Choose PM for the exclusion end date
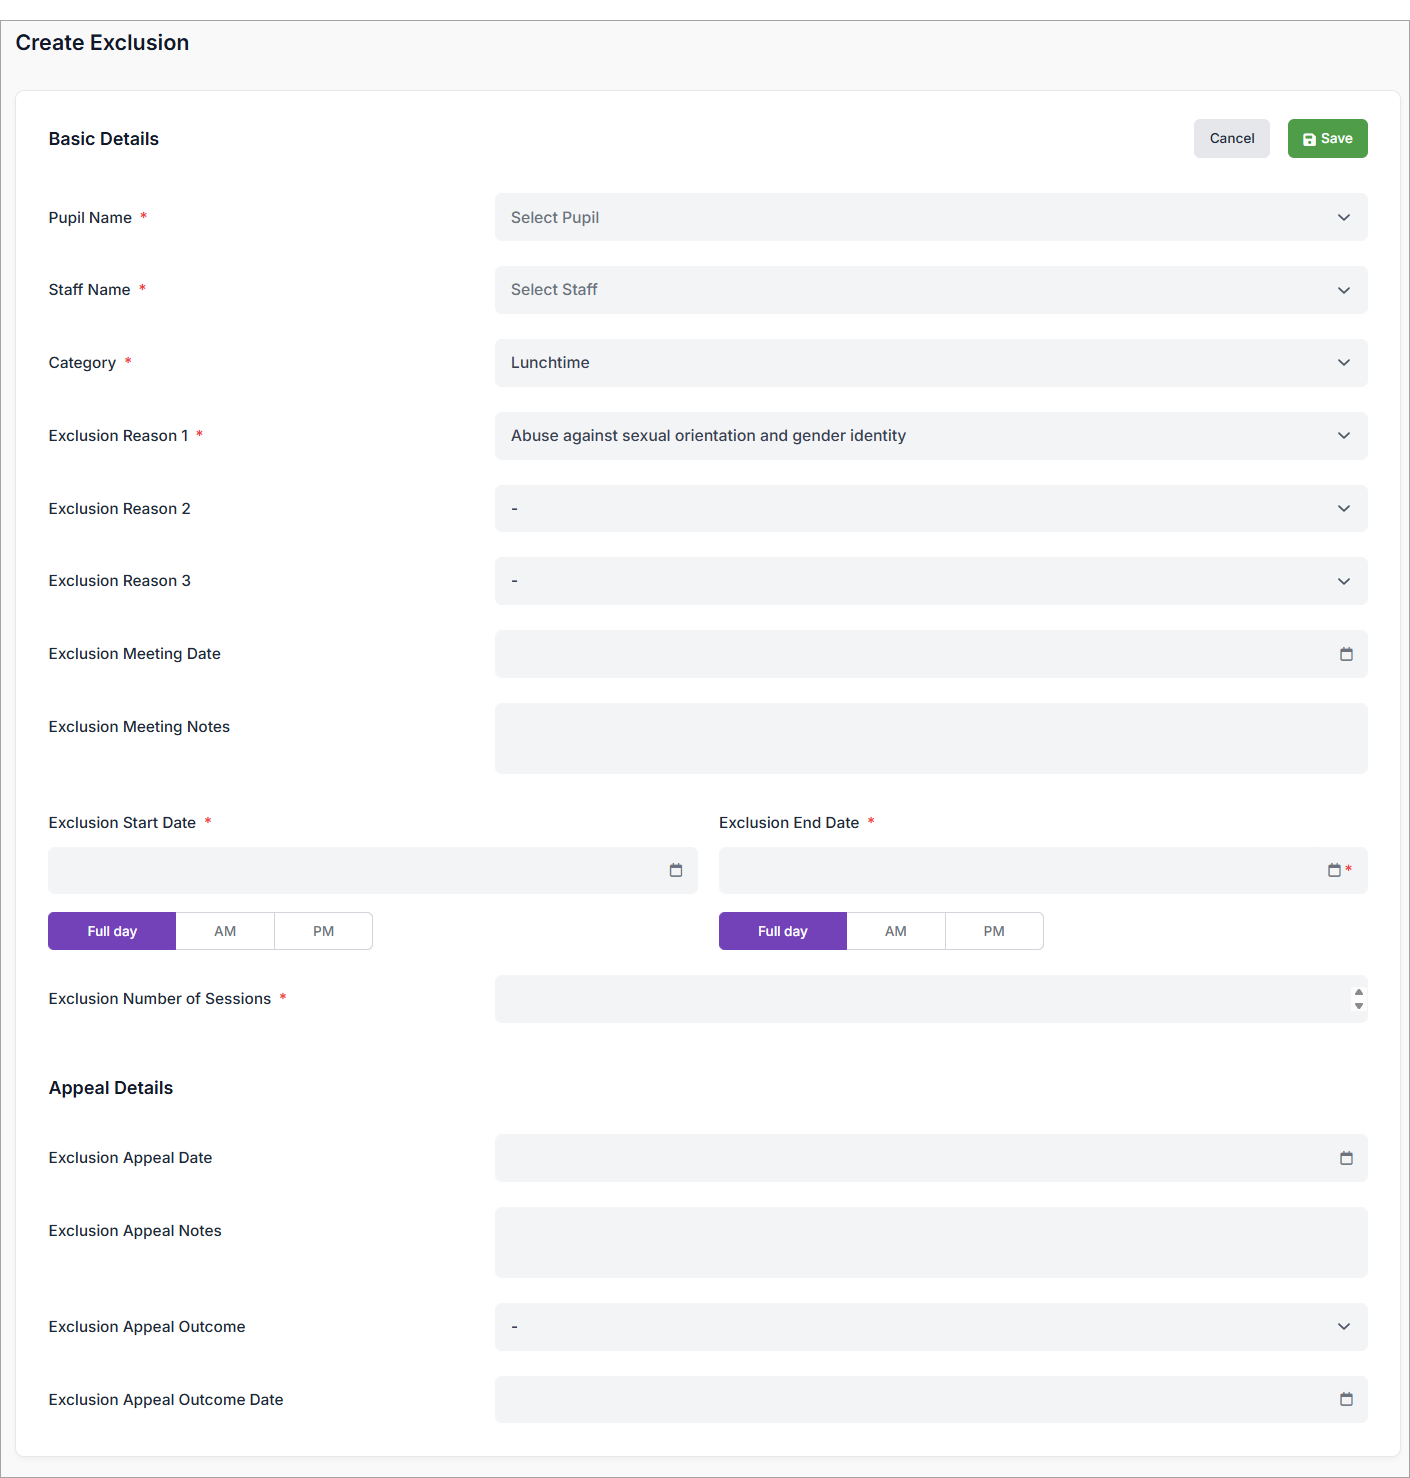This screenshot has width=1410, height=1478. 993,931
